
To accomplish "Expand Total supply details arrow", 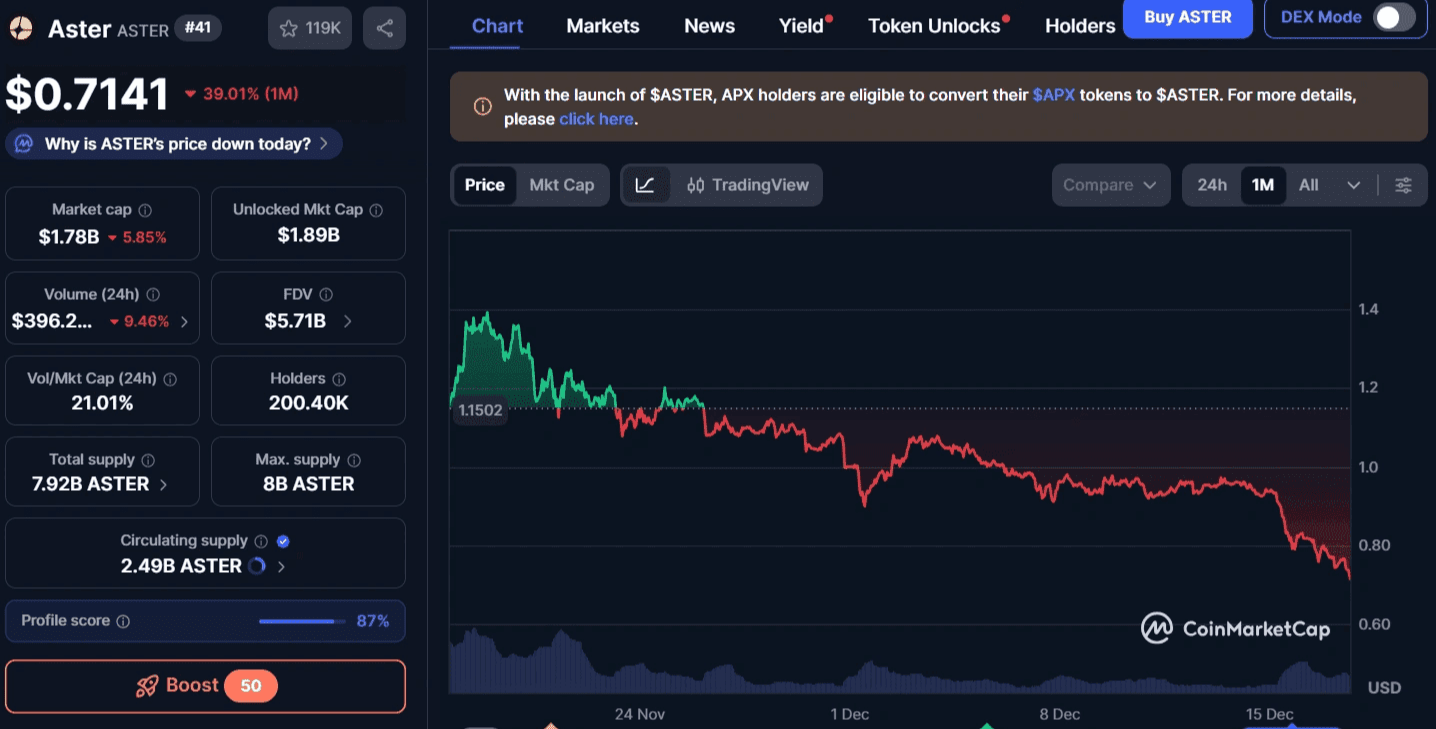I will tap(164, 484).
